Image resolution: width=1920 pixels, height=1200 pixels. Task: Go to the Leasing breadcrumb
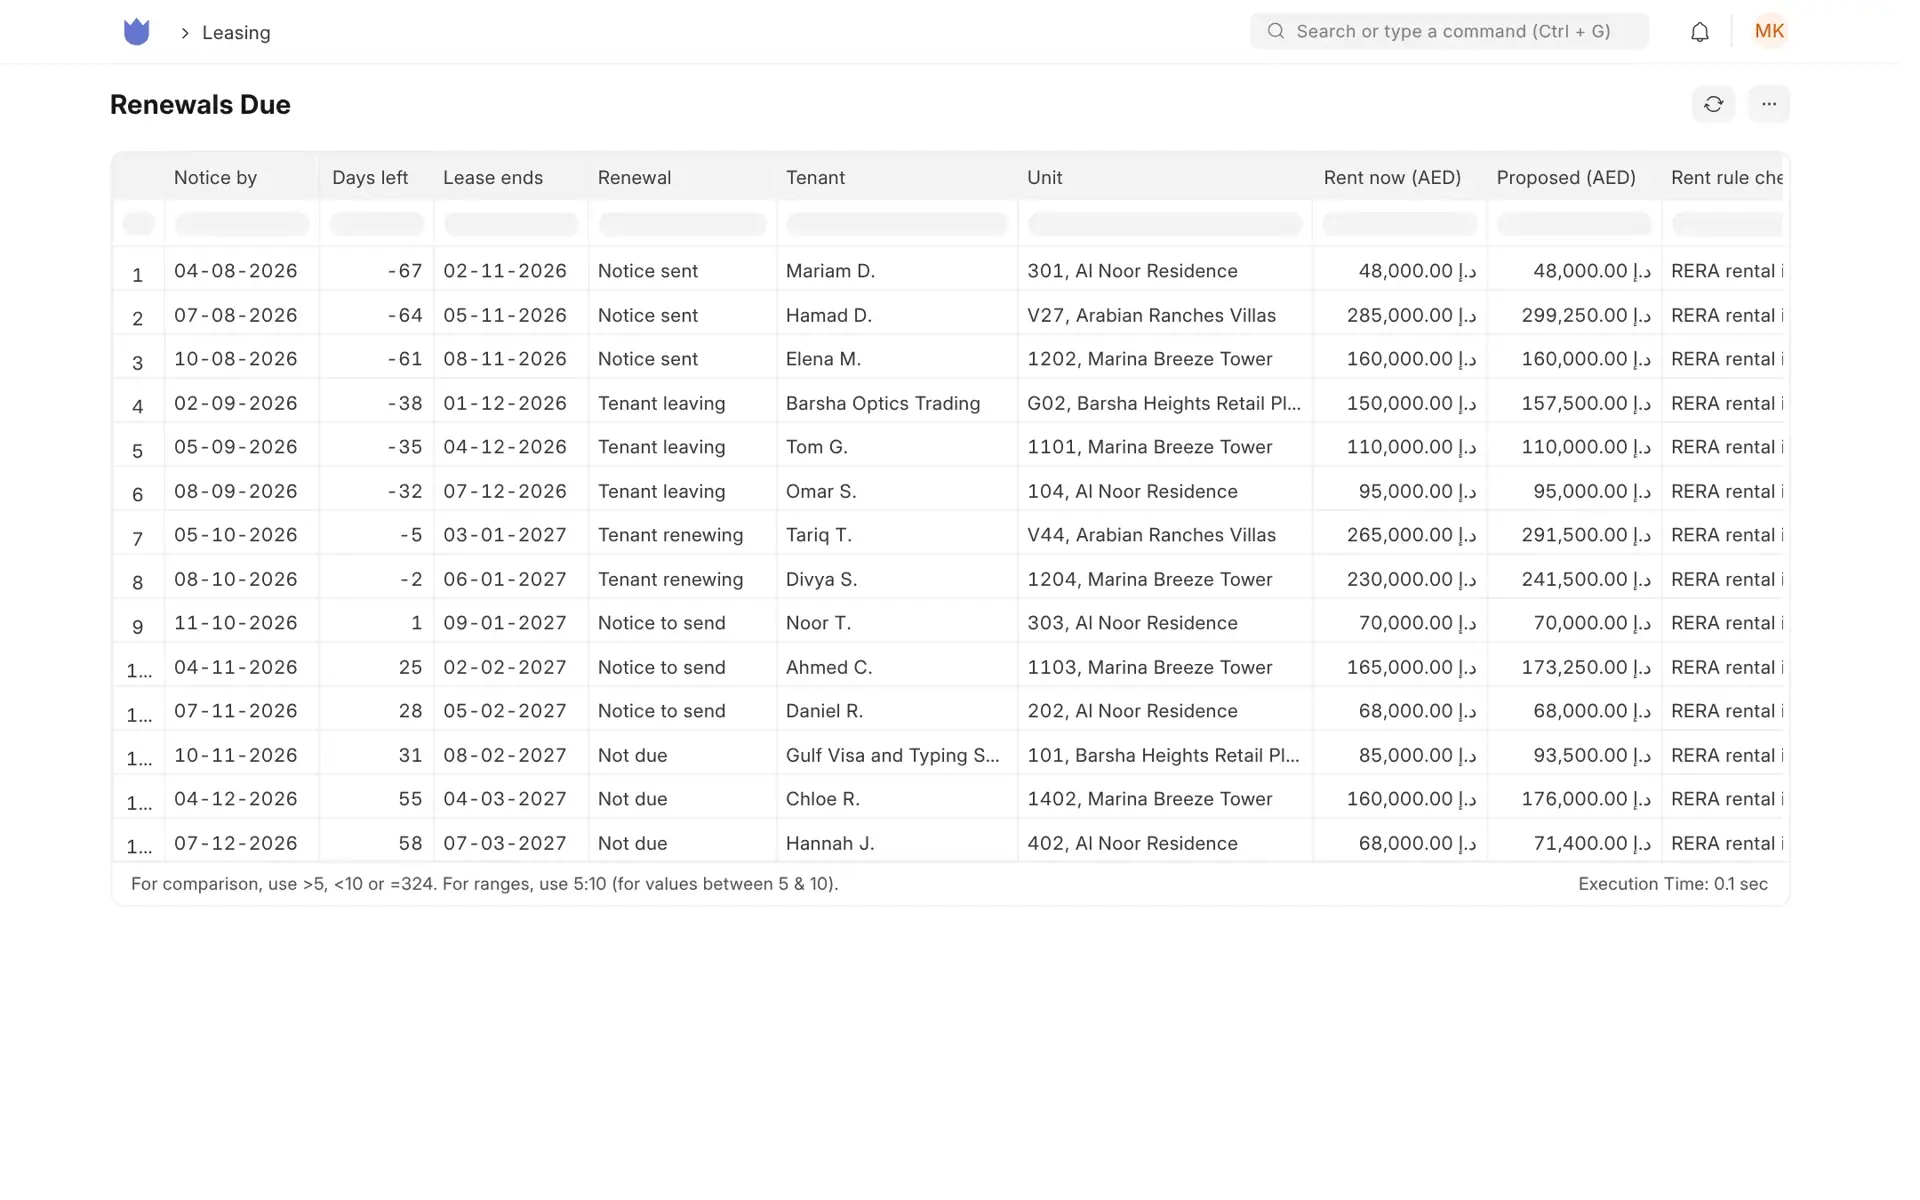(x=236, y=33)
